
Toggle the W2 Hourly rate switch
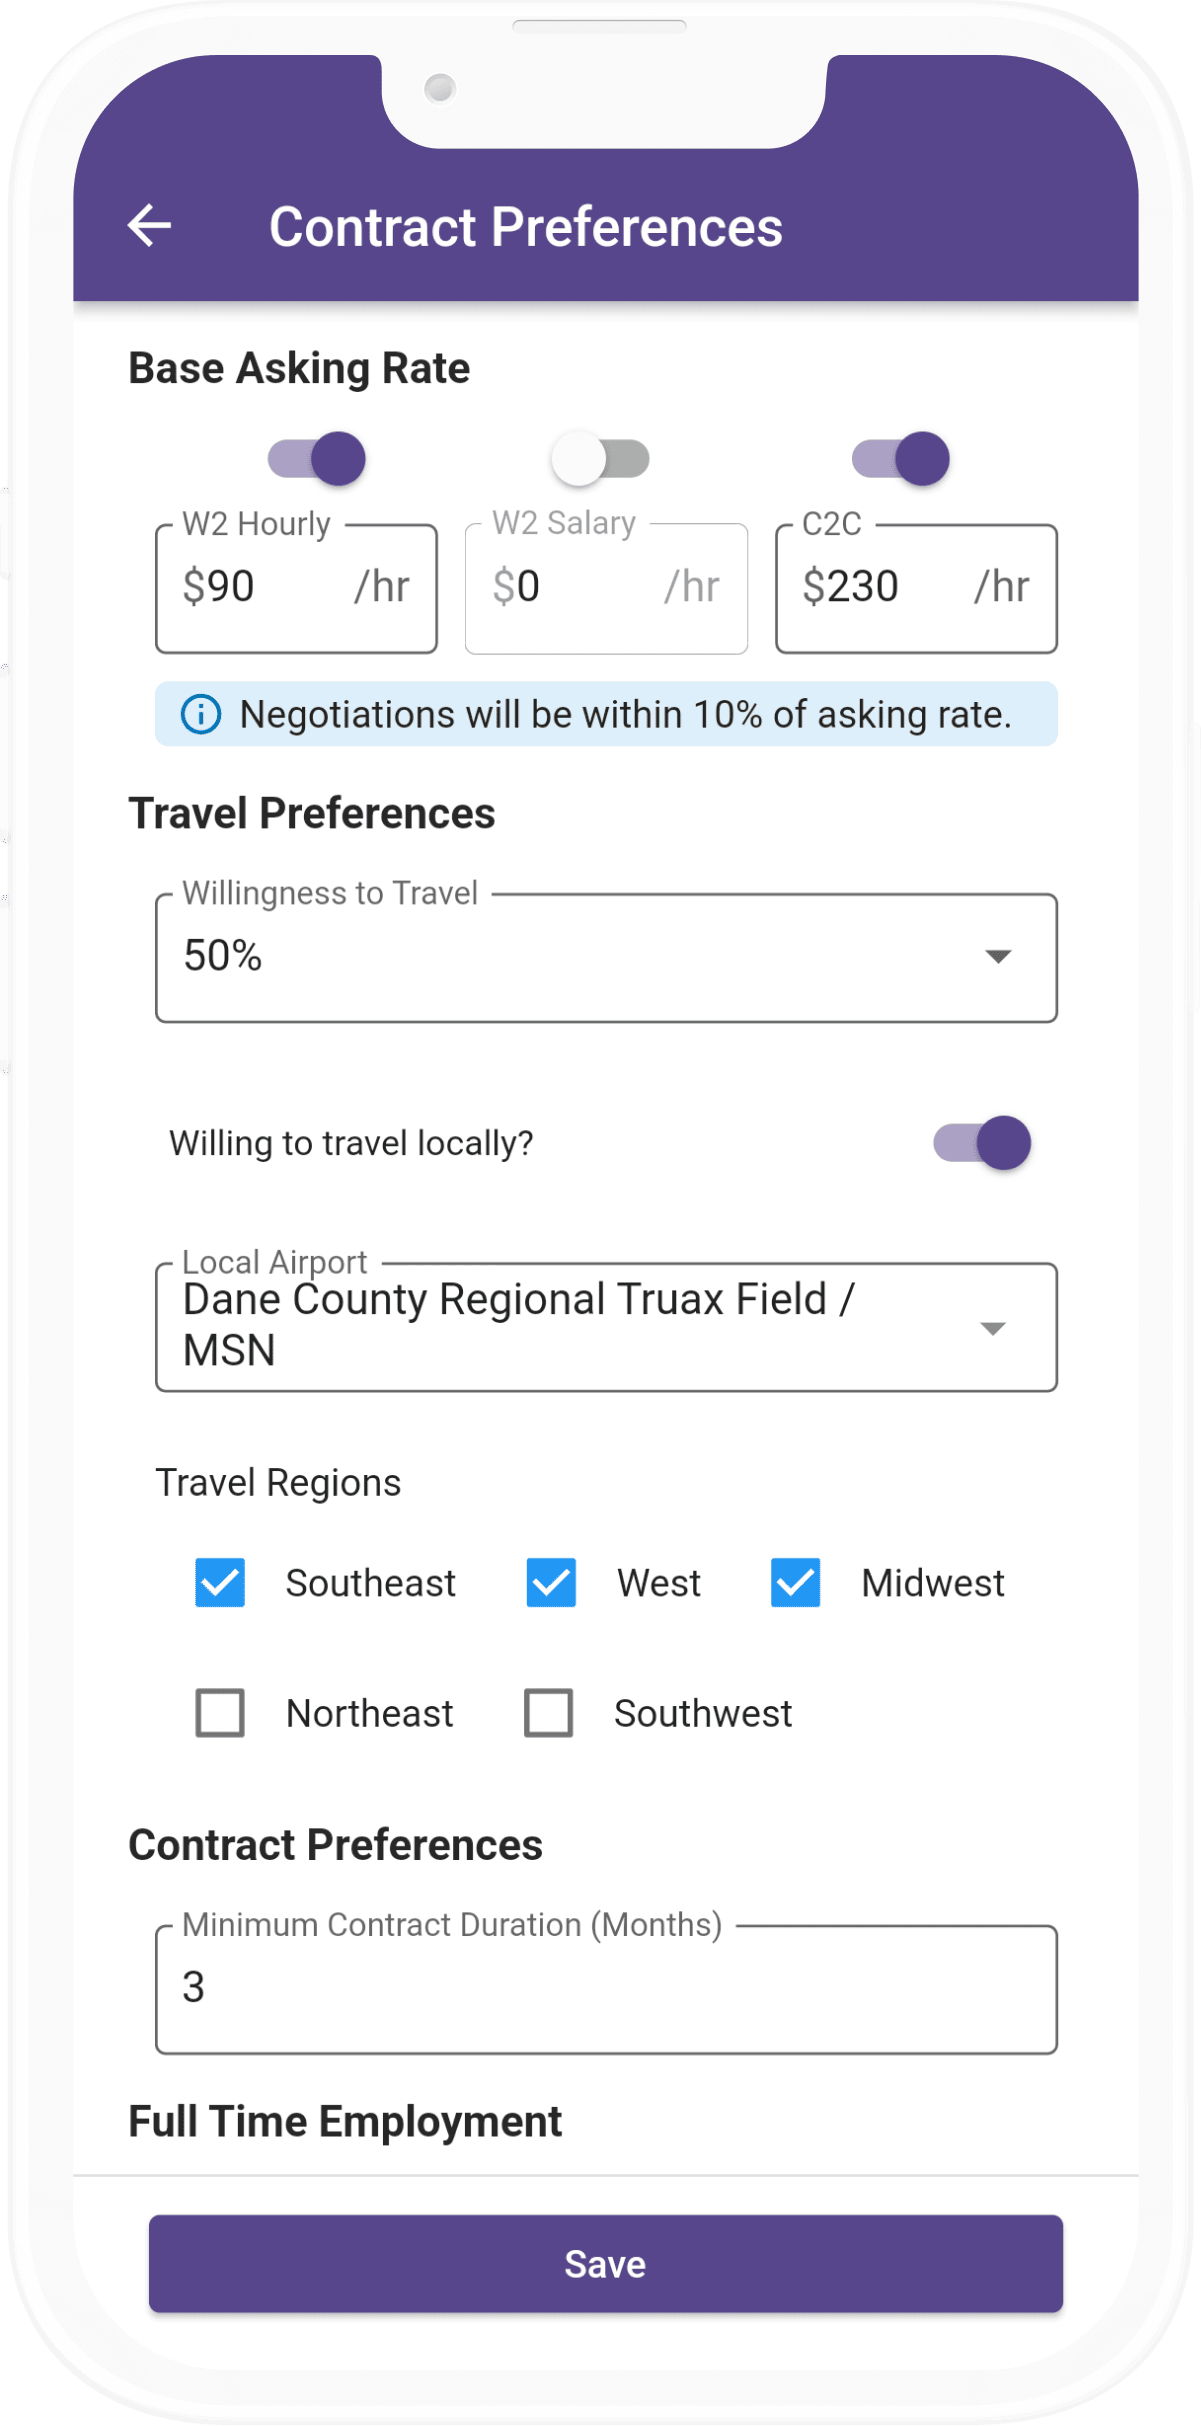(x=317, y=459)
